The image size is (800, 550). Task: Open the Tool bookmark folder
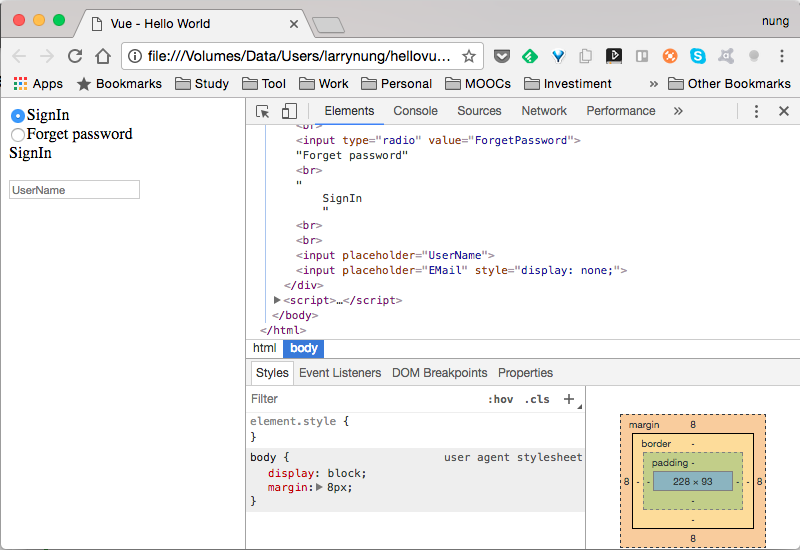264,84
